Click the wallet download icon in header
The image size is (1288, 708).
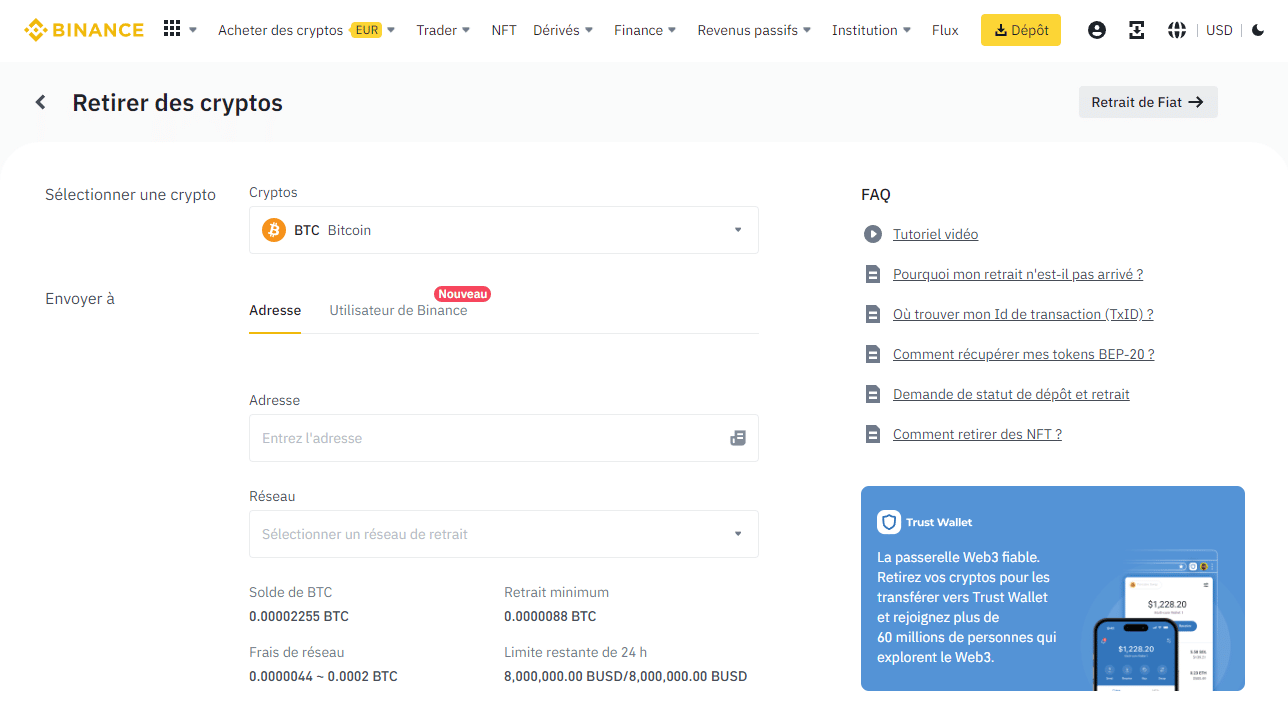click(1137, 30)
